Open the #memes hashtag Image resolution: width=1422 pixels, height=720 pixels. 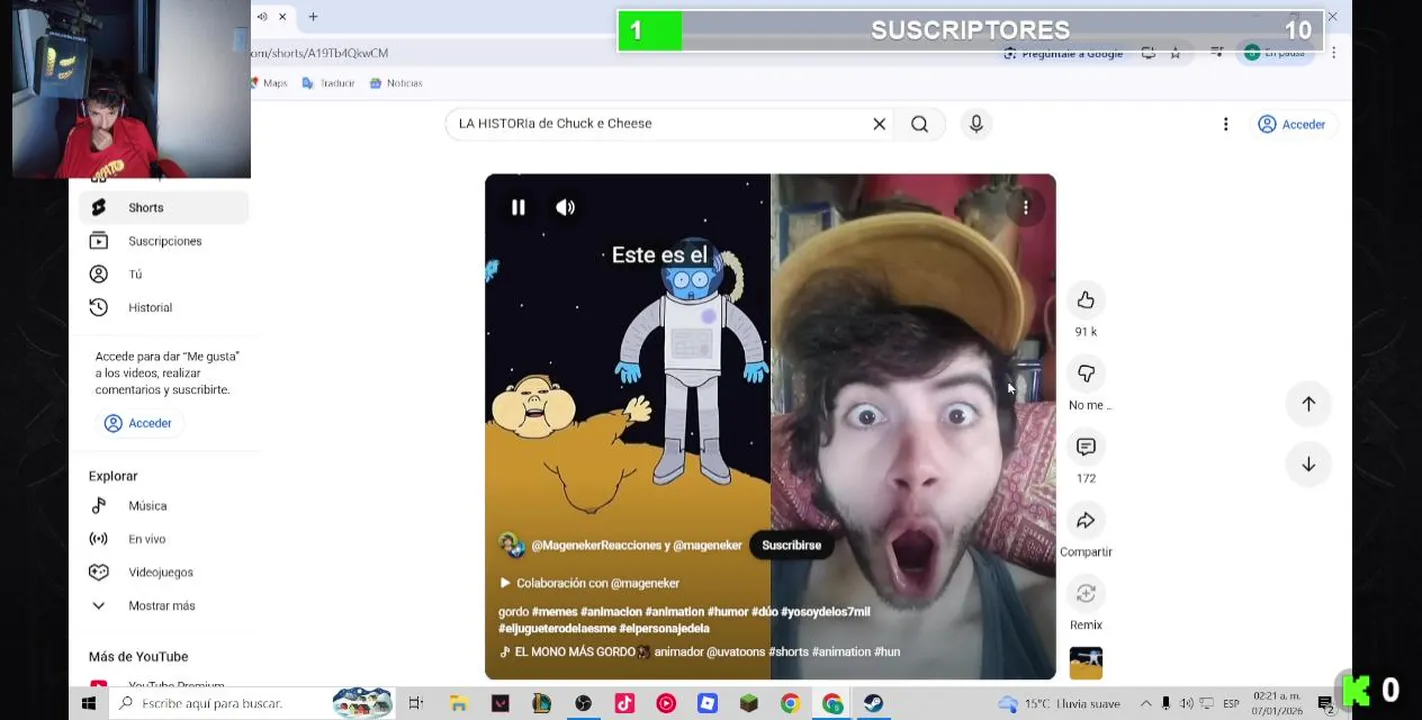coord(554,612)
